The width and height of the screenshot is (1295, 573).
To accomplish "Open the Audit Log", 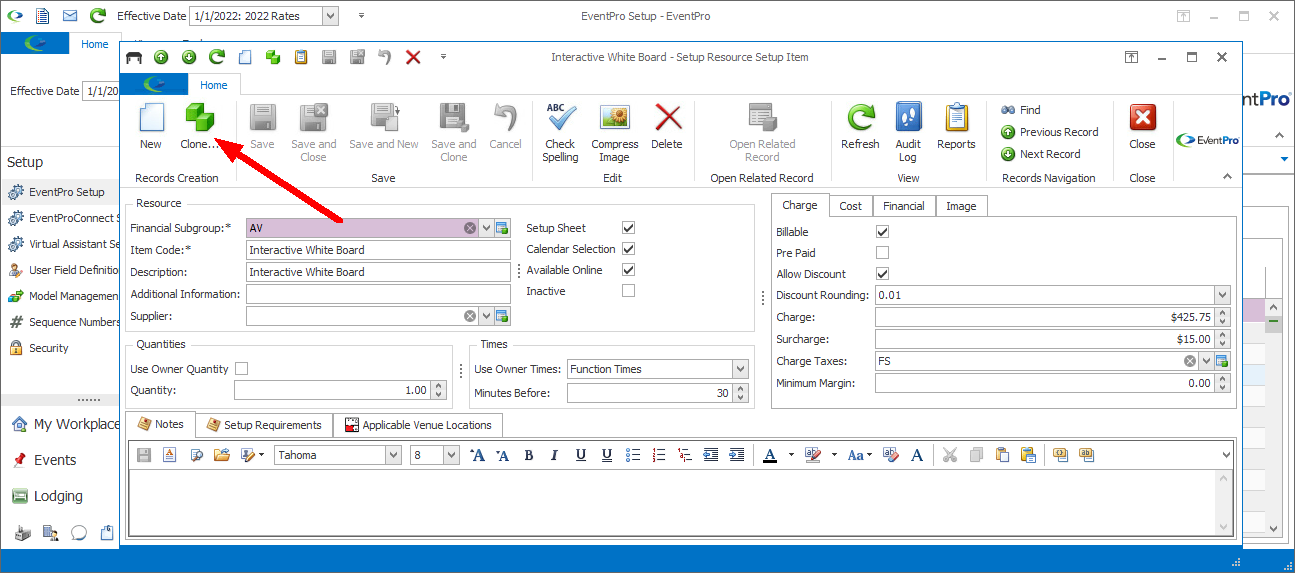I will [x=908, y=132].
